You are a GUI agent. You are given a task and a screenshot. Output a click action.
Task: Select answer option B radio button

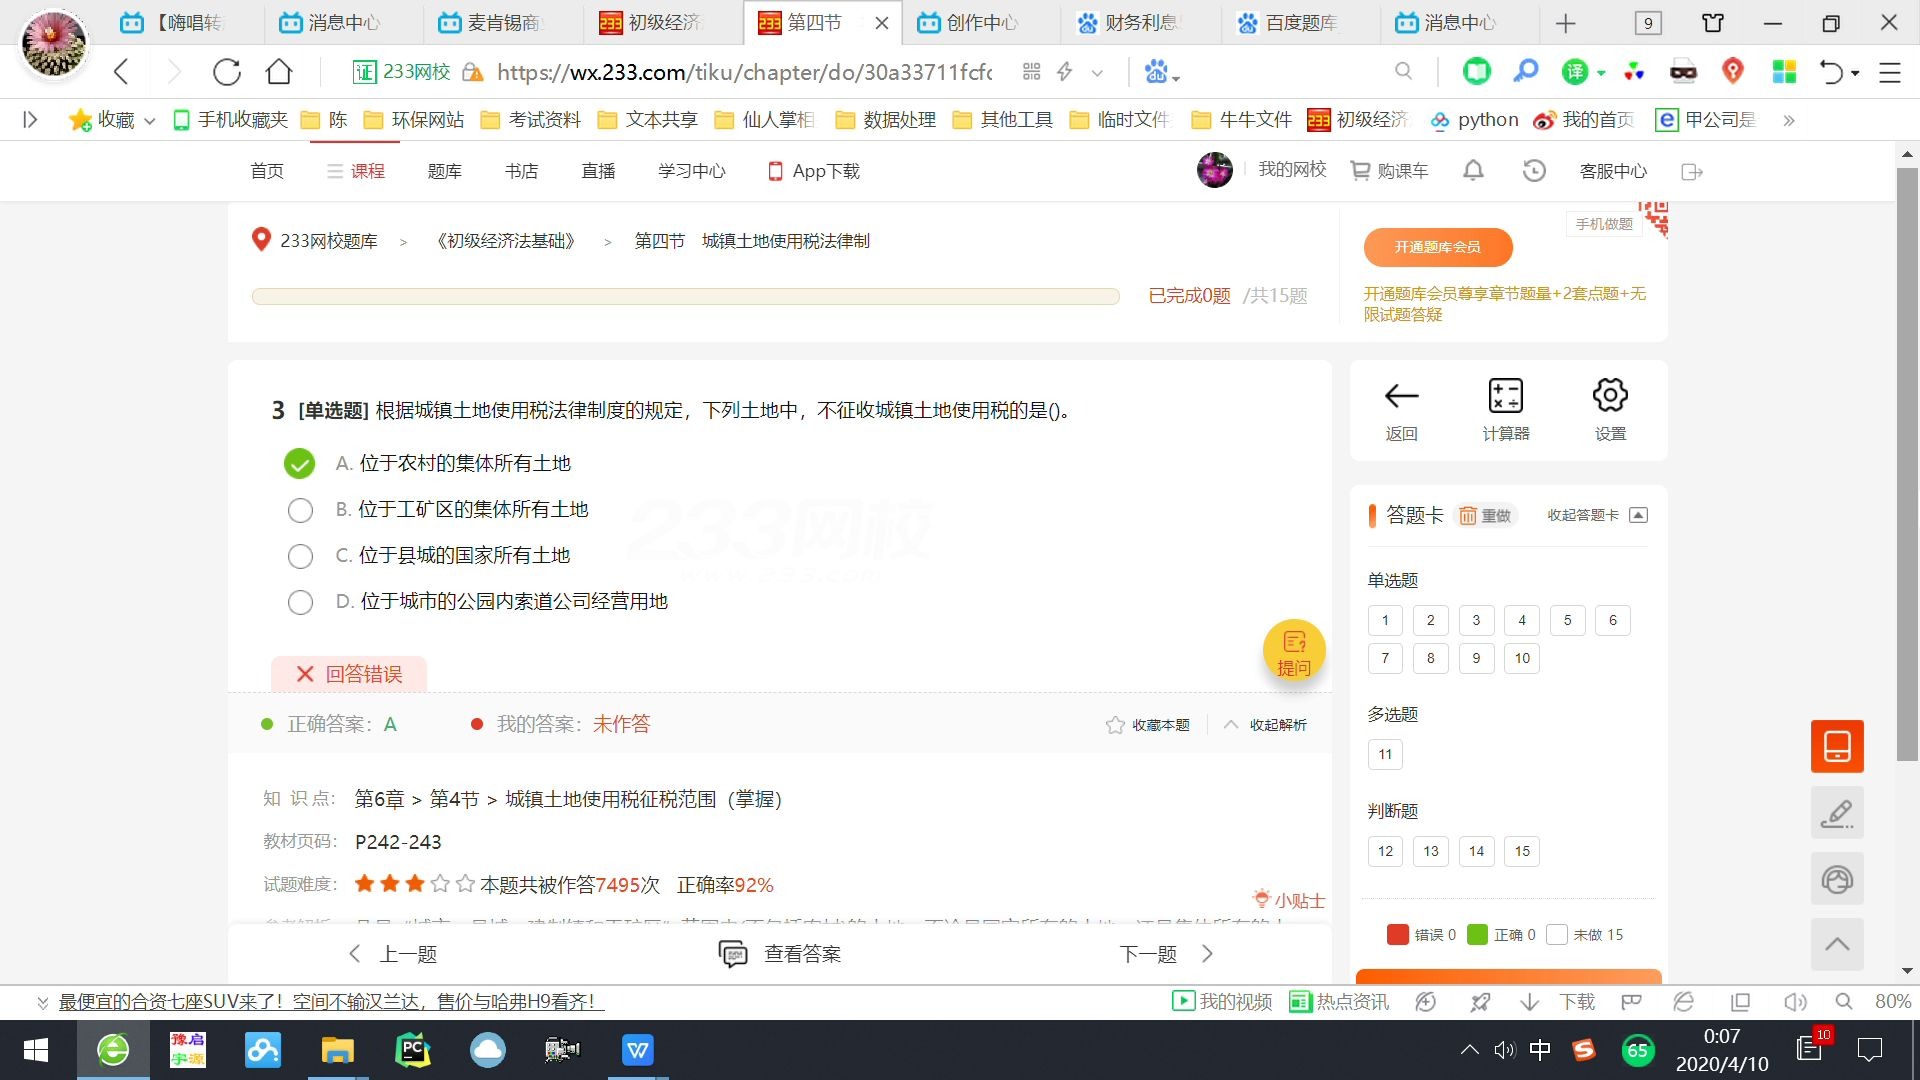[x=300, y=510]
